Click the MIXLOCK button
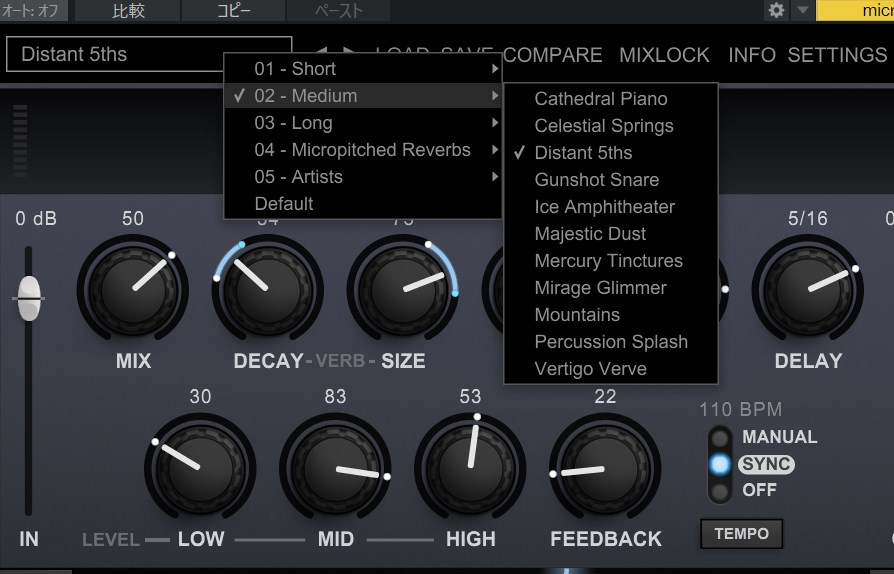The height and width of the screenshot is (574, 894). click(x=664, y=55)
